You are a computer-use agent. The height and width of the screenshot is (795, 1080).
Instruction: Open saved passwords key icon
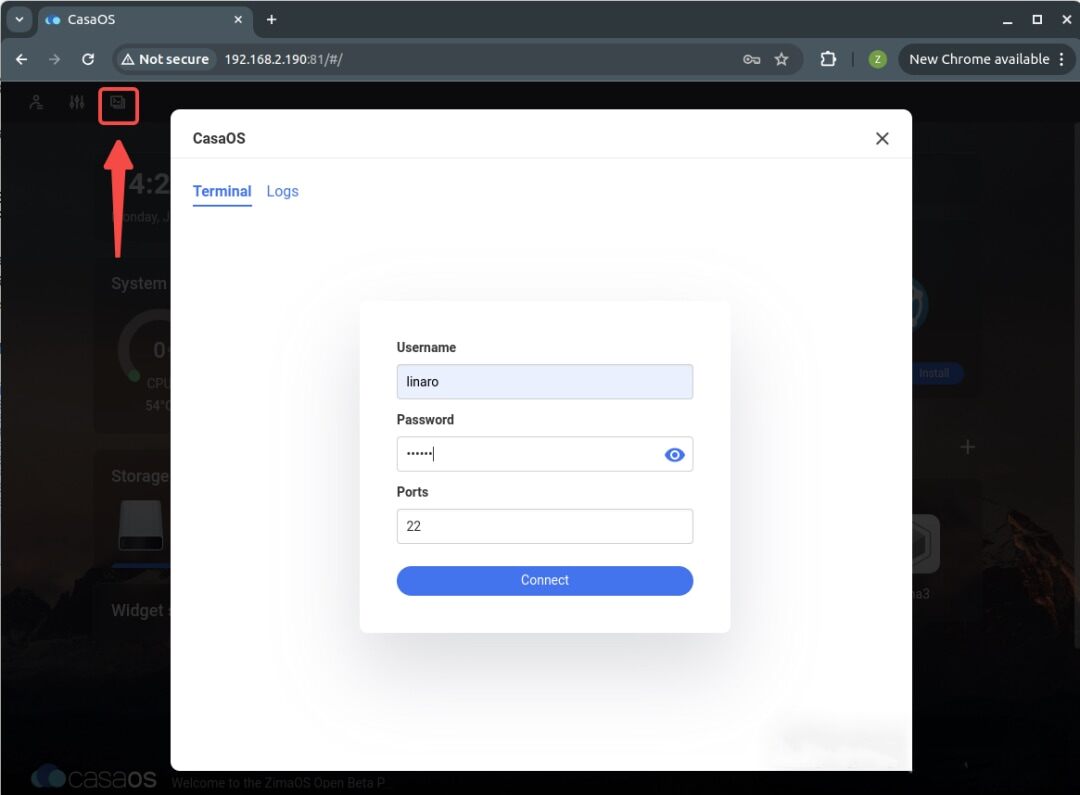coord(751,59)
